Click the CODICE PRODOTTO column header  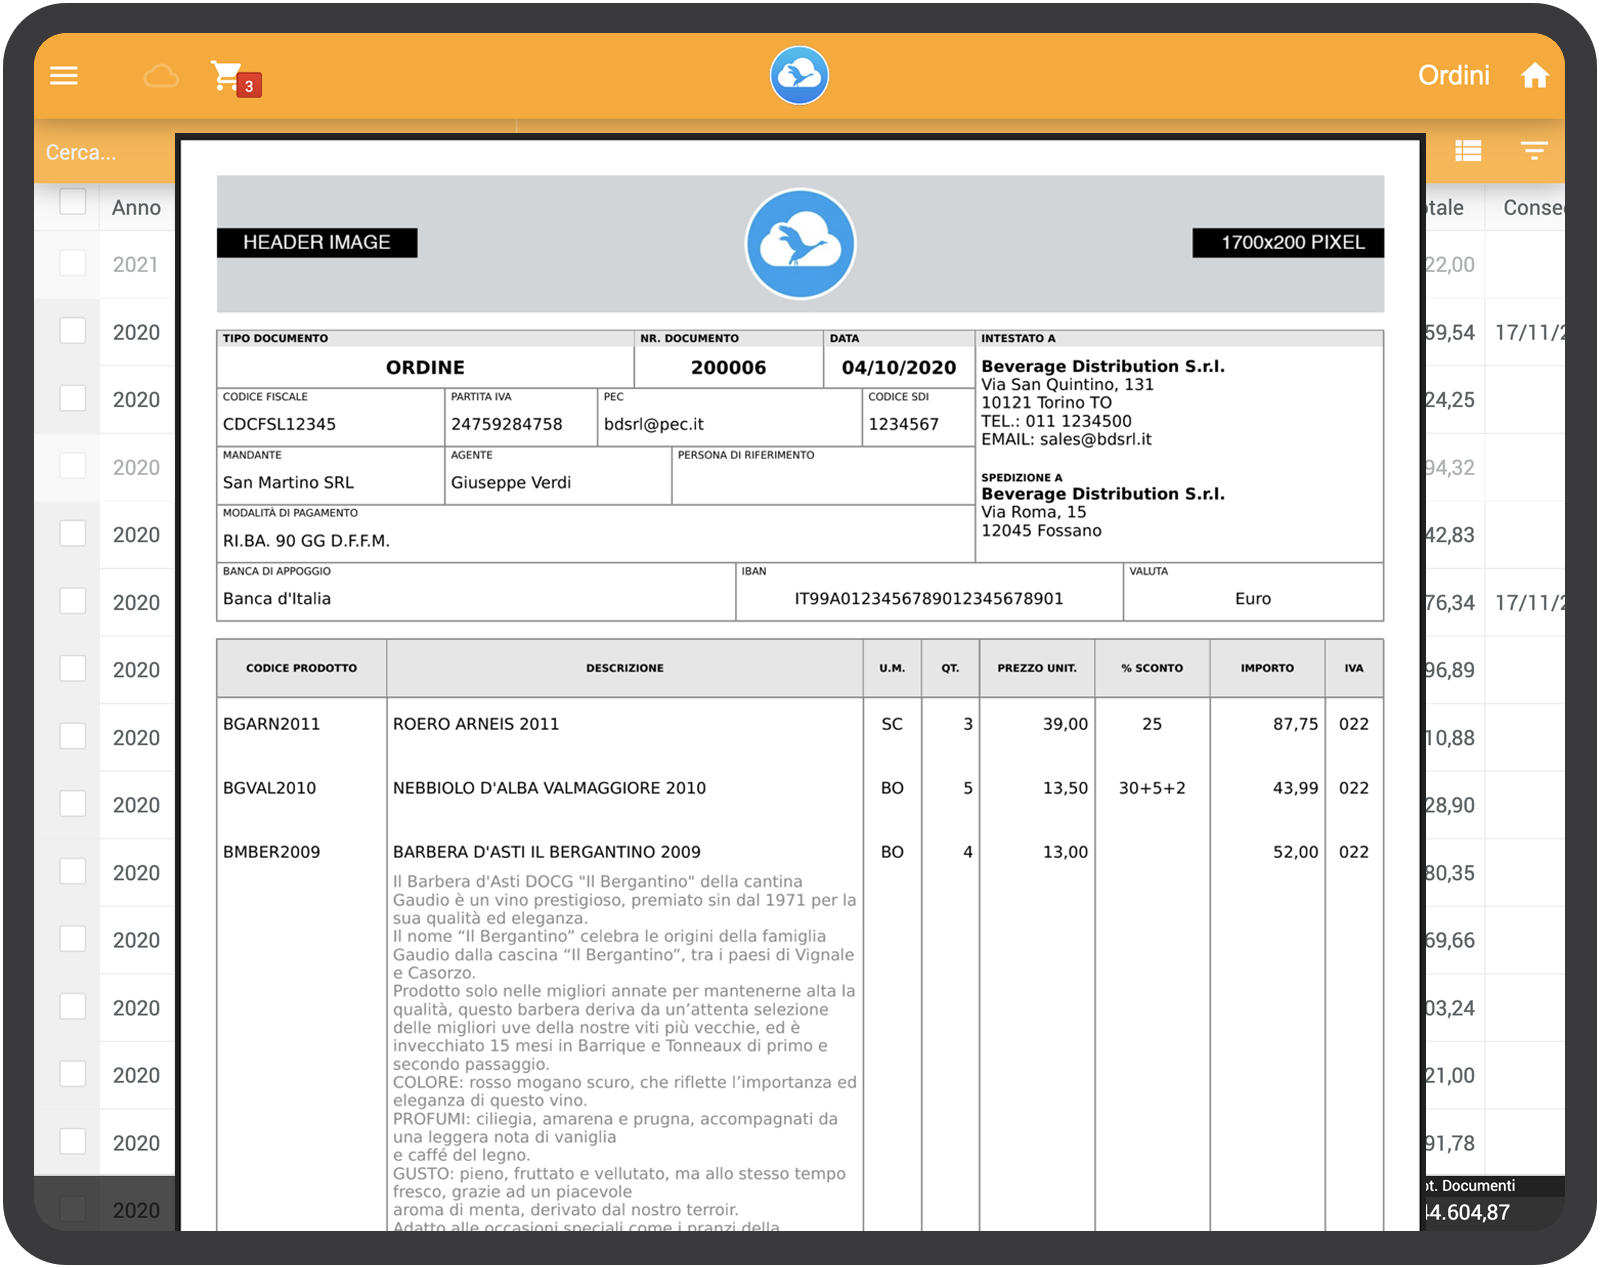(302, 668)
